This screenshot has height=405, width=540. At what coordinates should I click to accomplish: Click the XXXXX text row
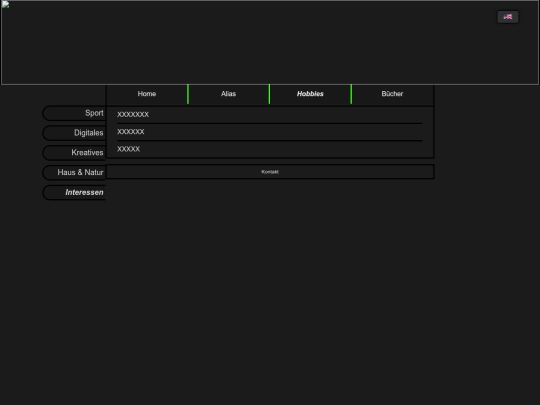[128, 149]
